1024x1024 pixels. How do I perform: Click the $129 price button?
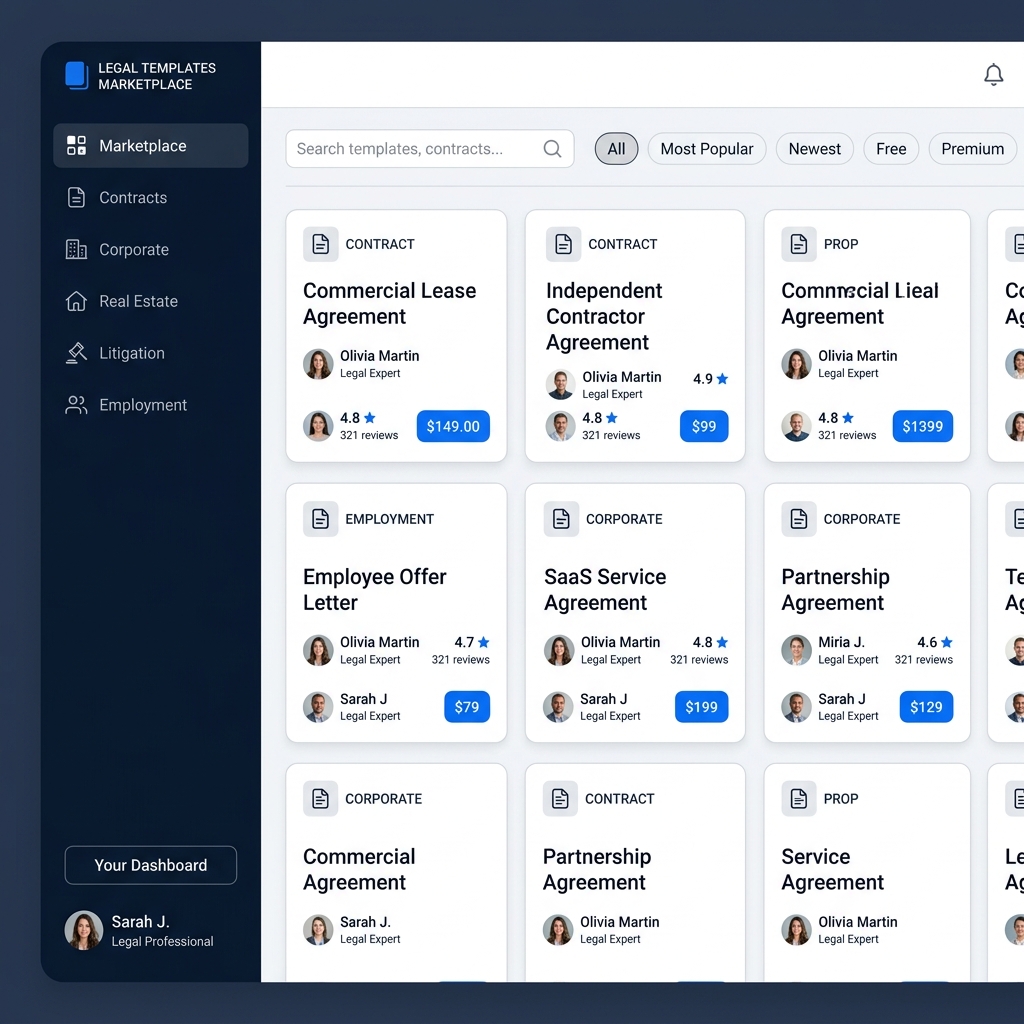pyautogui.click(x=926, y=707)
